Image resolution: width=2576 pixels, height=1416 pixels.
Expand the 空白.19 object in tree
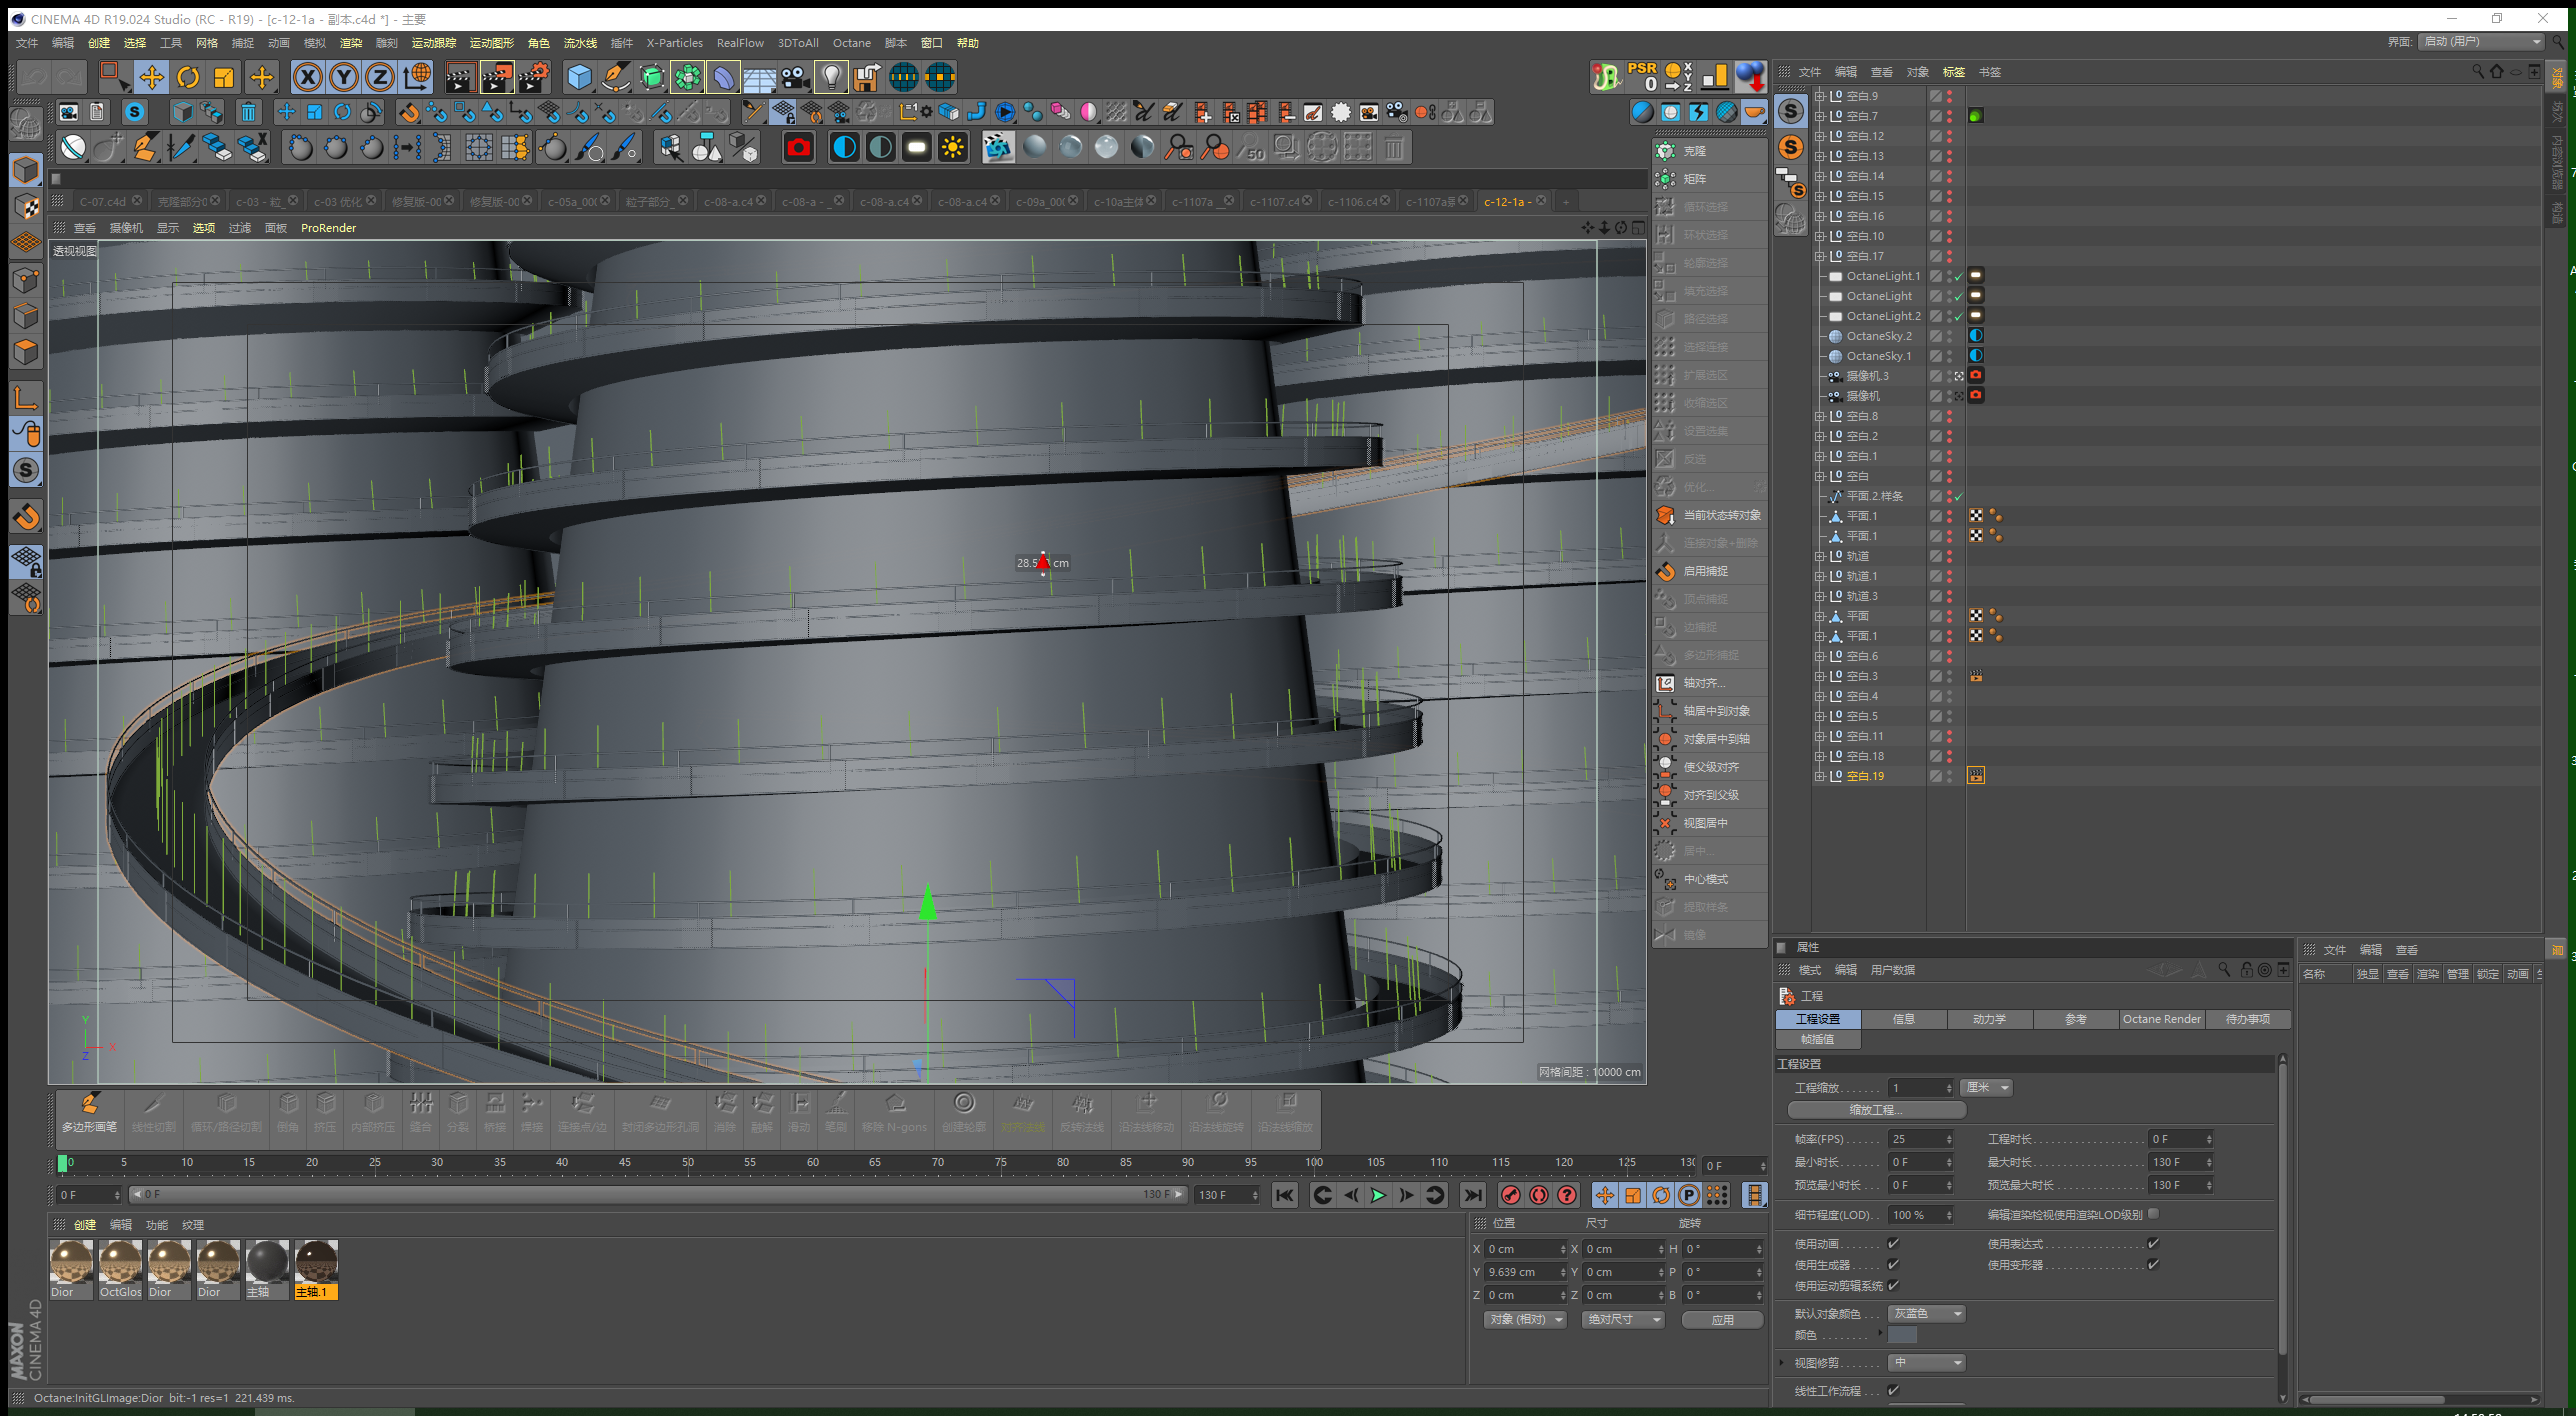(1820, 776)
